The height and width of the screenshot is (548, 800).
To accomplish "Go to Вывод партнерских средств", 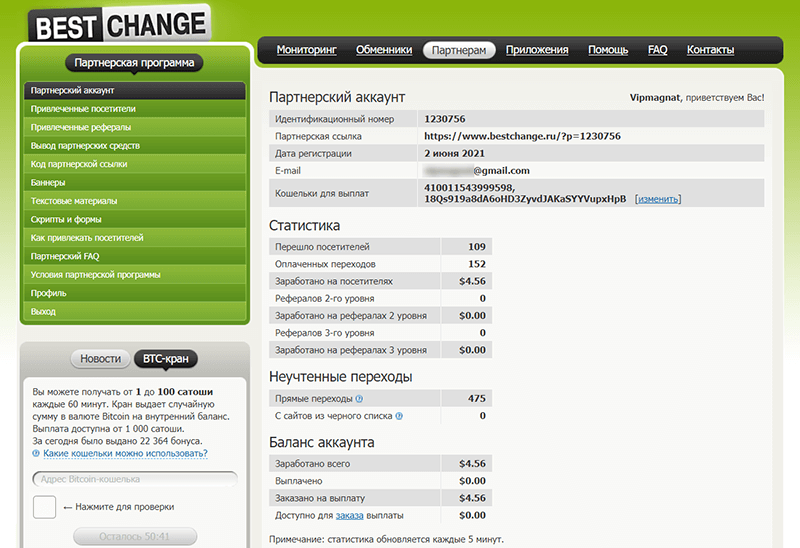I will (135, 145).
